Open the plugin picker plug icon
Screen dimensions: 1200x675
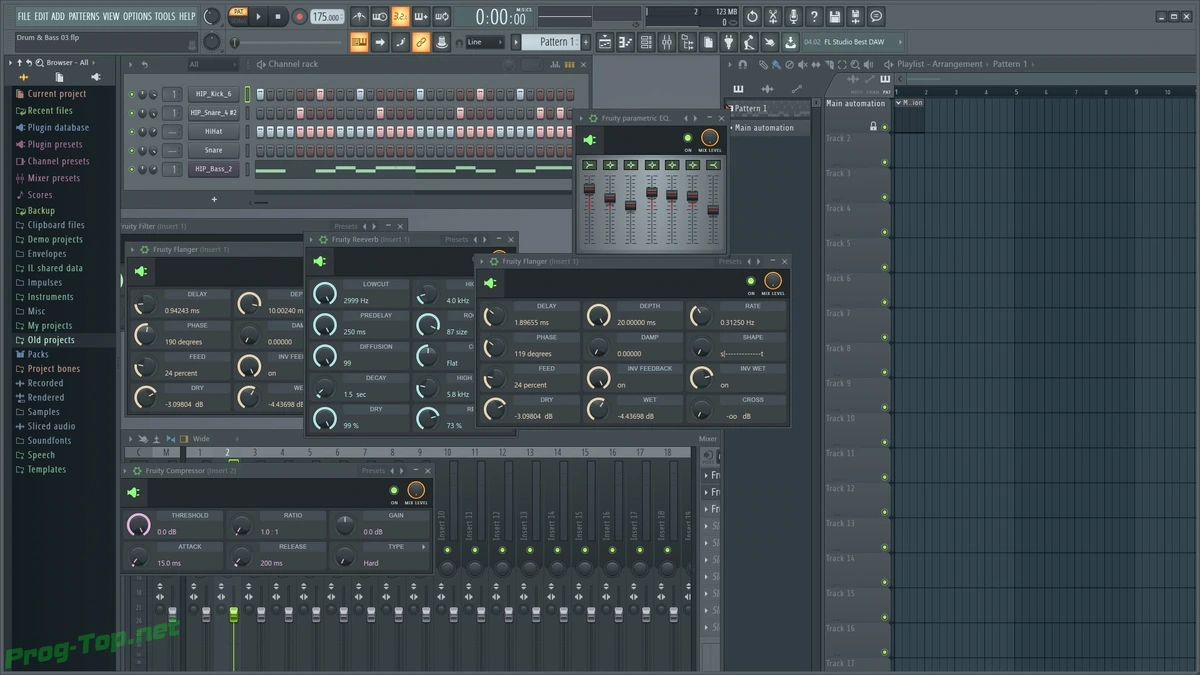[x=728, y=42]
